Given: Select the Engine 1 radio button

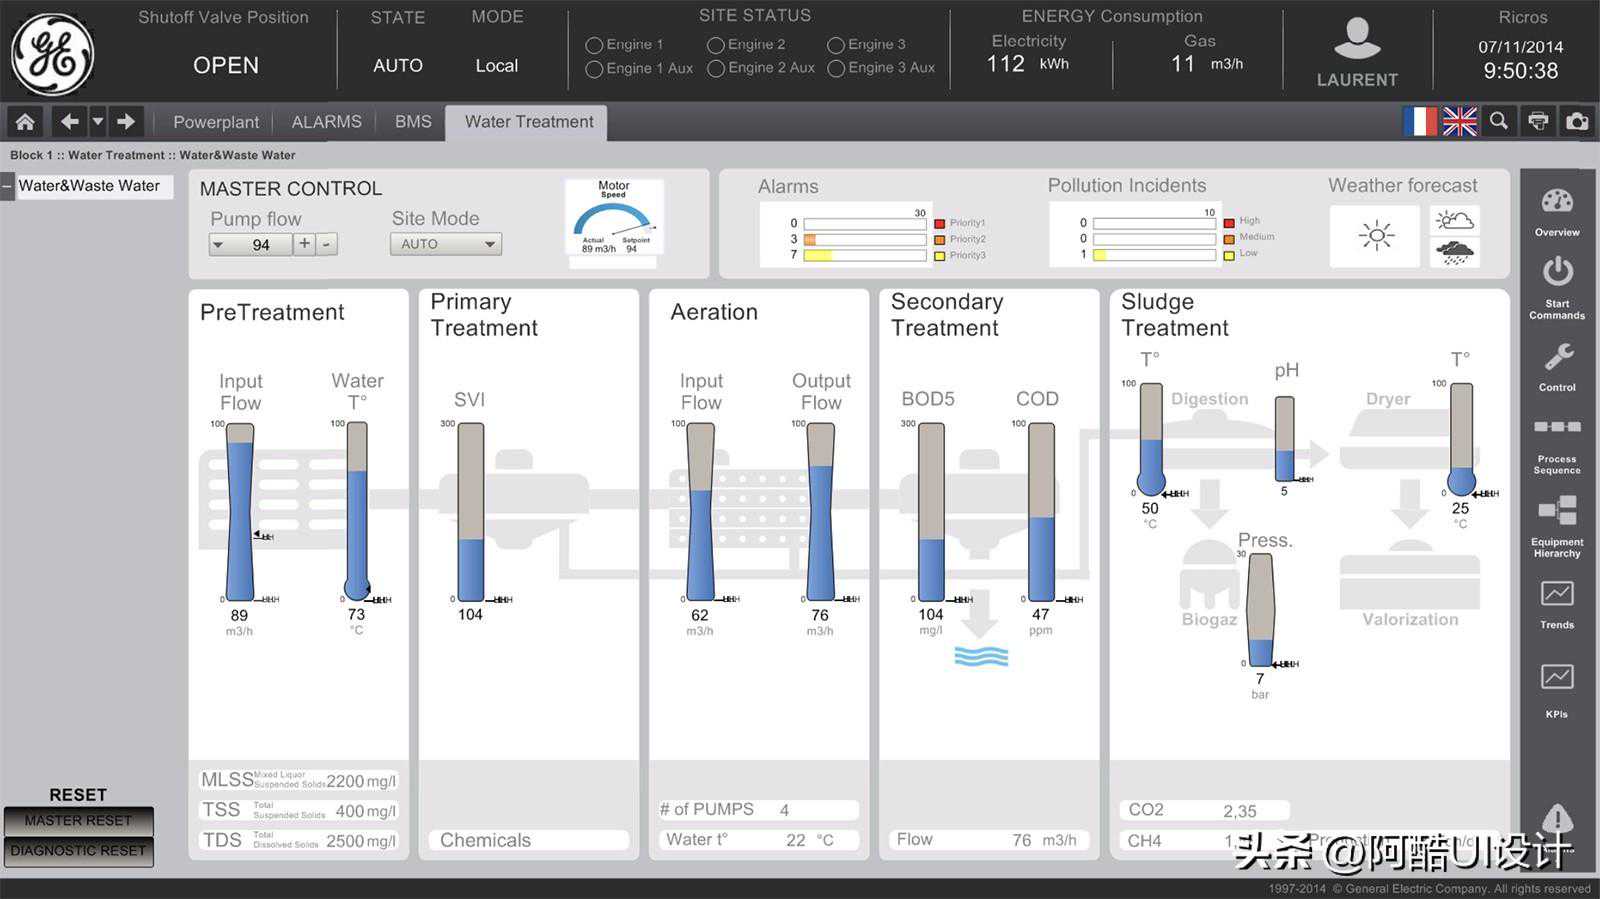Looking at the screenshot, I should click(x=594, y=45).
